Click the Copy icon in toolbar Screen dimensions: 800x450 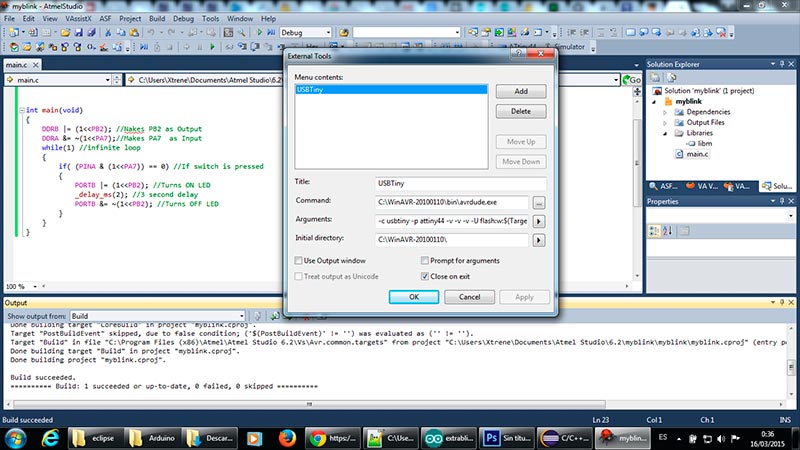point(121,32)
